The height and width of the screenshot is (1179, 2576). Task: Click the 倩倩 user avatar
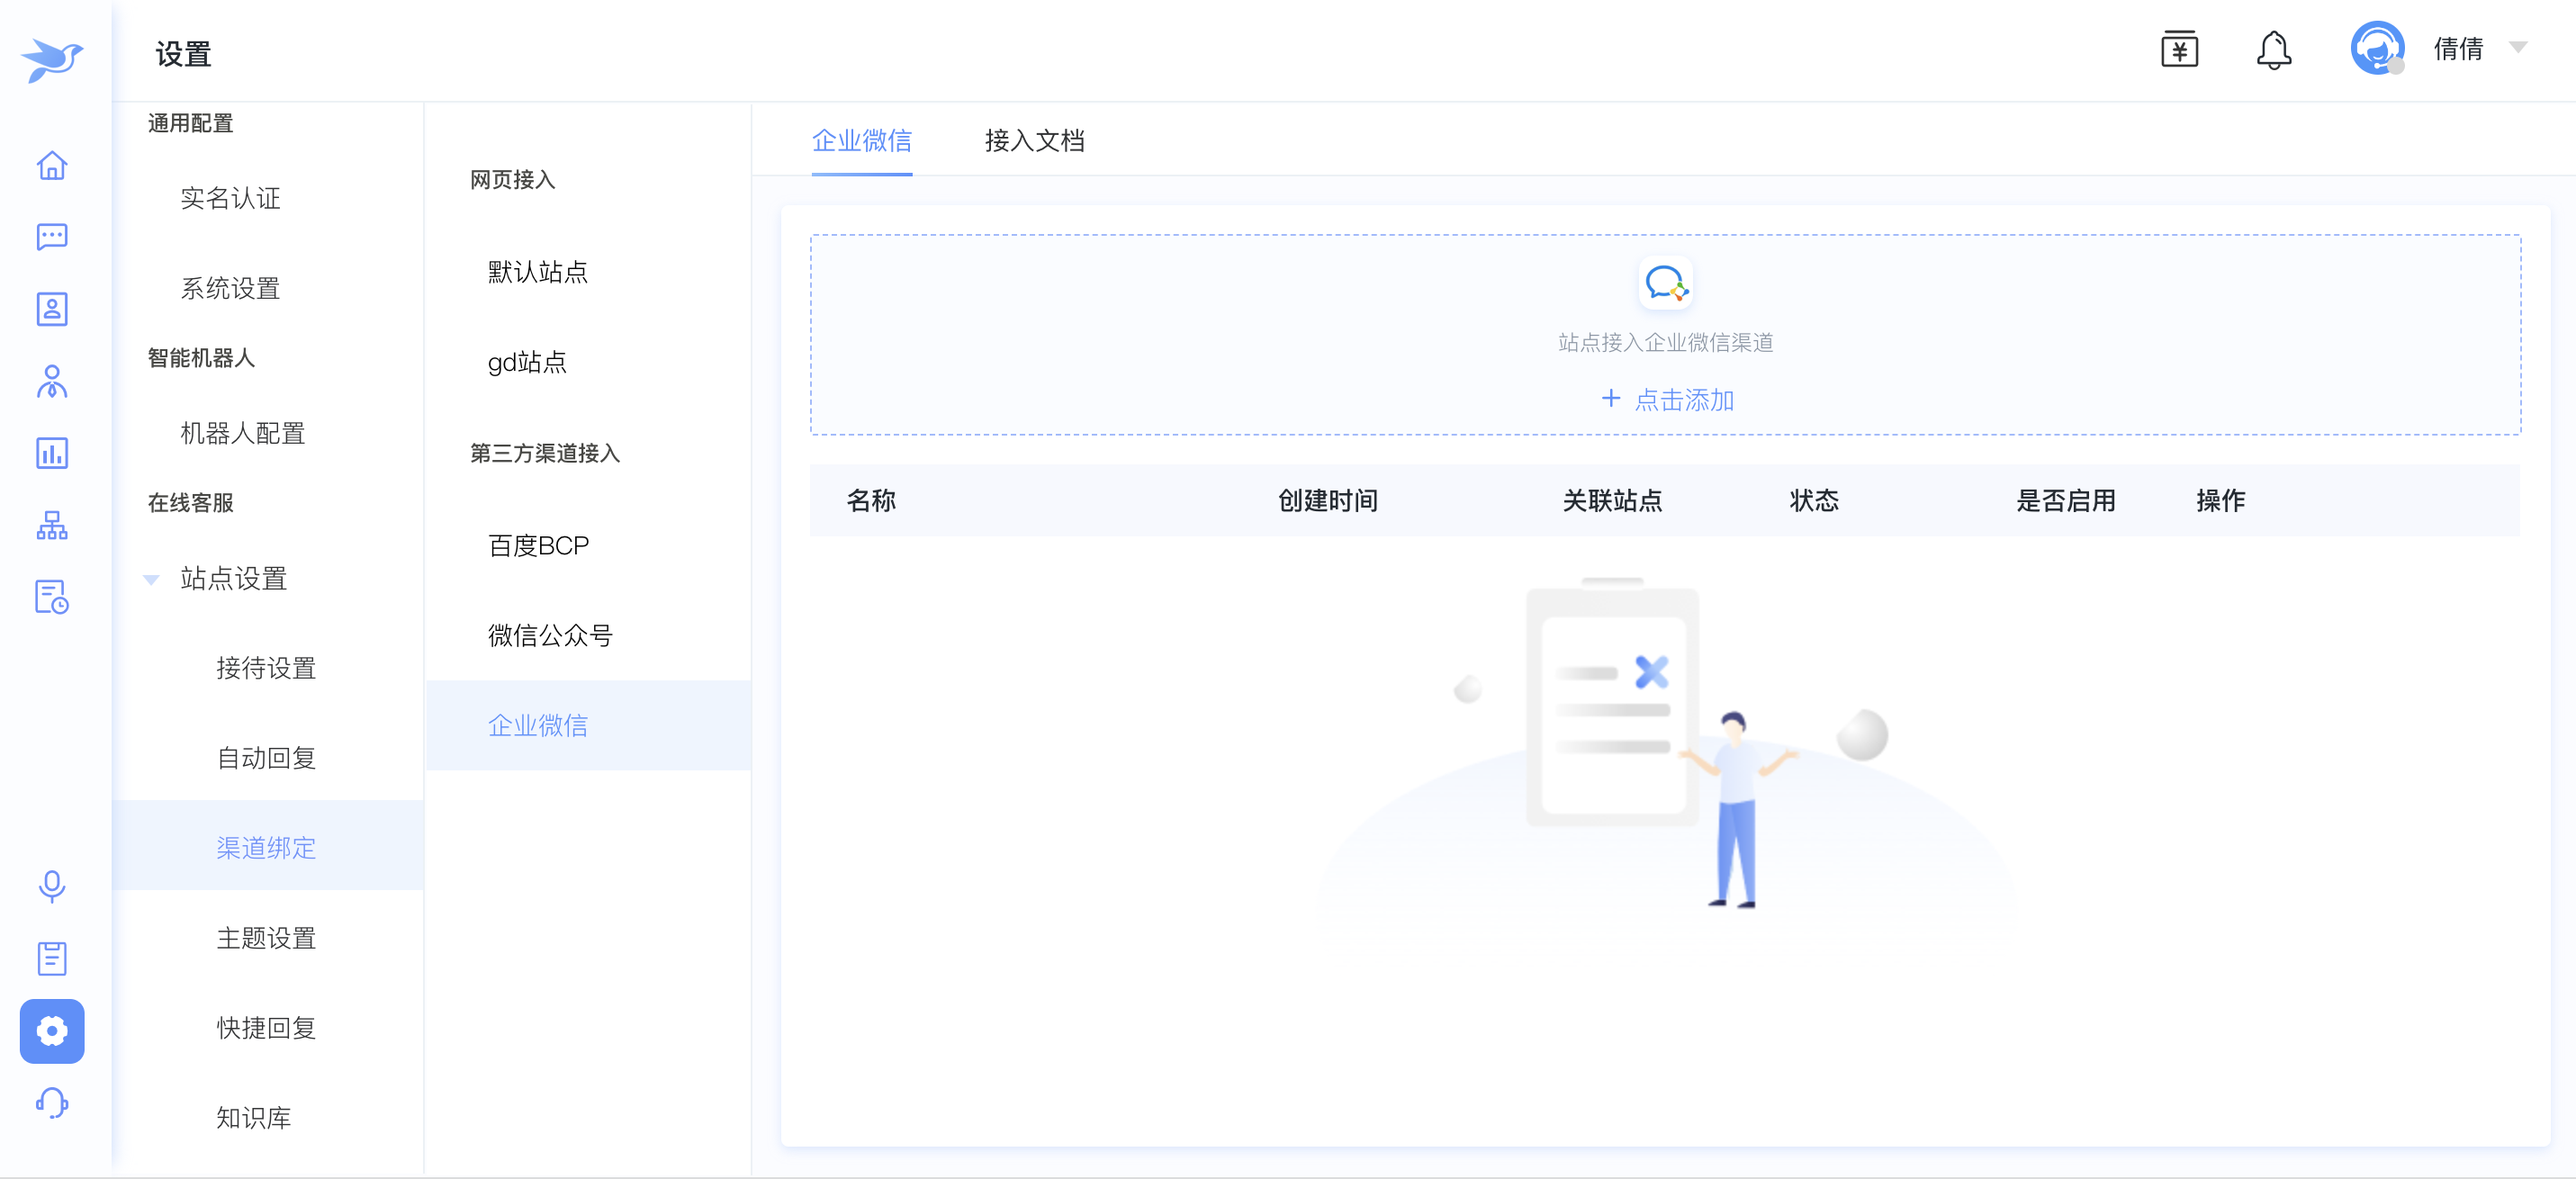coord(2376,48)
